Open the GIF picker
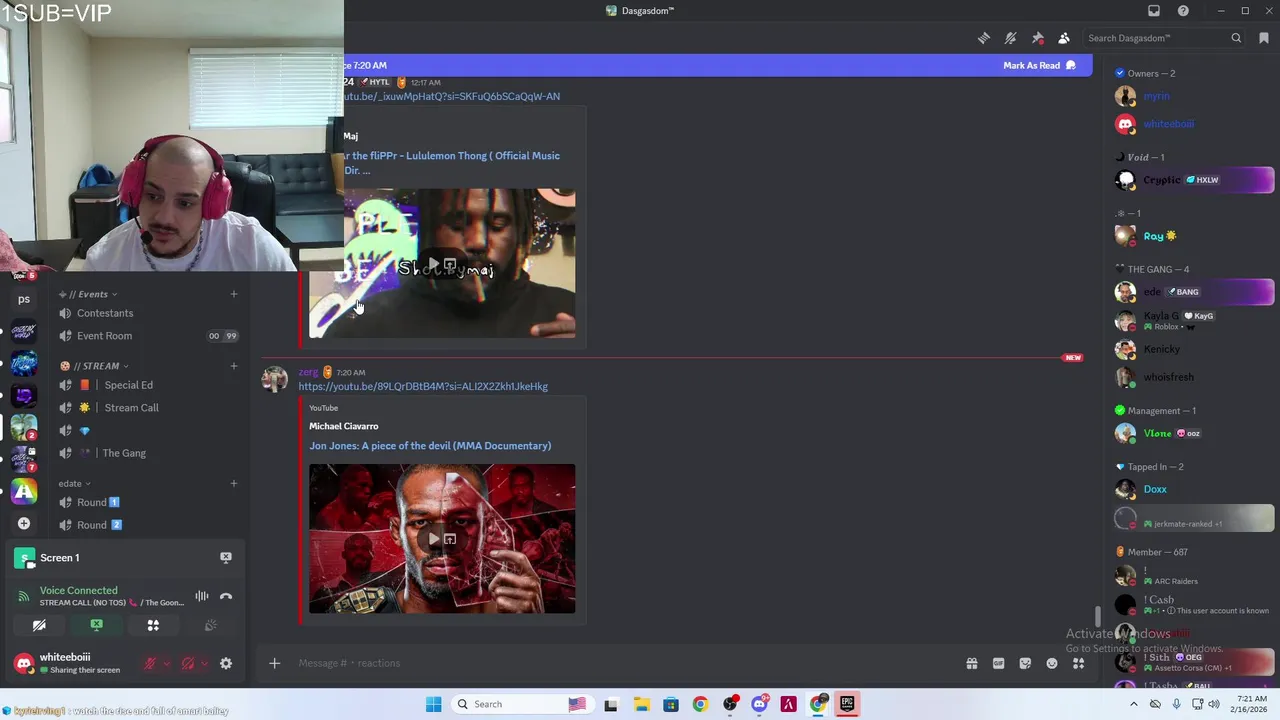The width and height of the screenshot is (1280, 720). 998,663
